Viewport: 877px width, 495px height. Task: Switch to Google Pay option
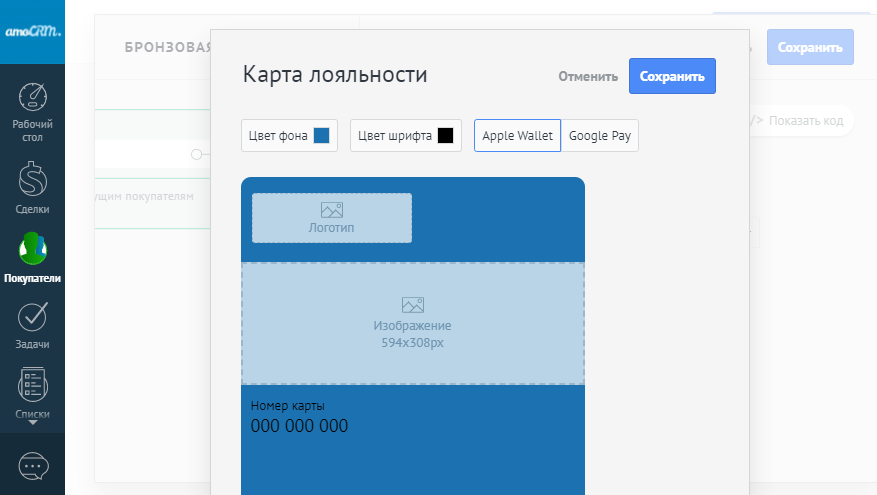pos(599,136)
